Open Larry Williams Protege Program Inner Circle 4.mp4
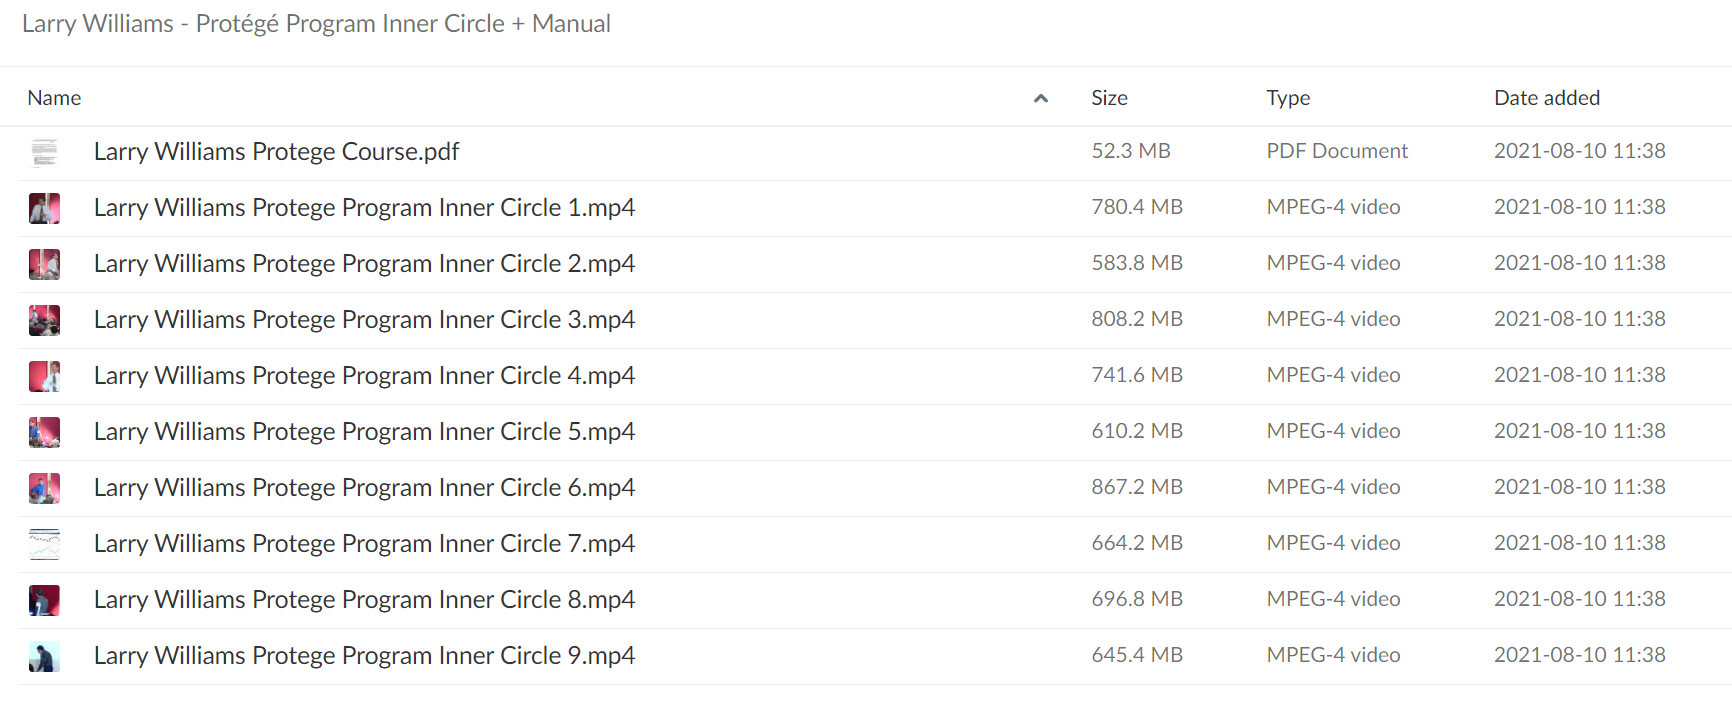Image resolution: width=1732 pixels, height=720 pixels. tap(364, 376)
